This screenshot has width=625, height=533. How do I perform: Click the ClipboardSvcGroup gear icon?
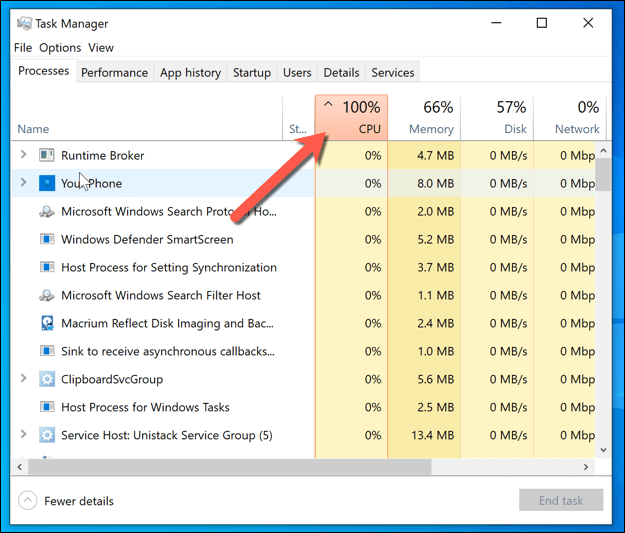tap(47, 379)
